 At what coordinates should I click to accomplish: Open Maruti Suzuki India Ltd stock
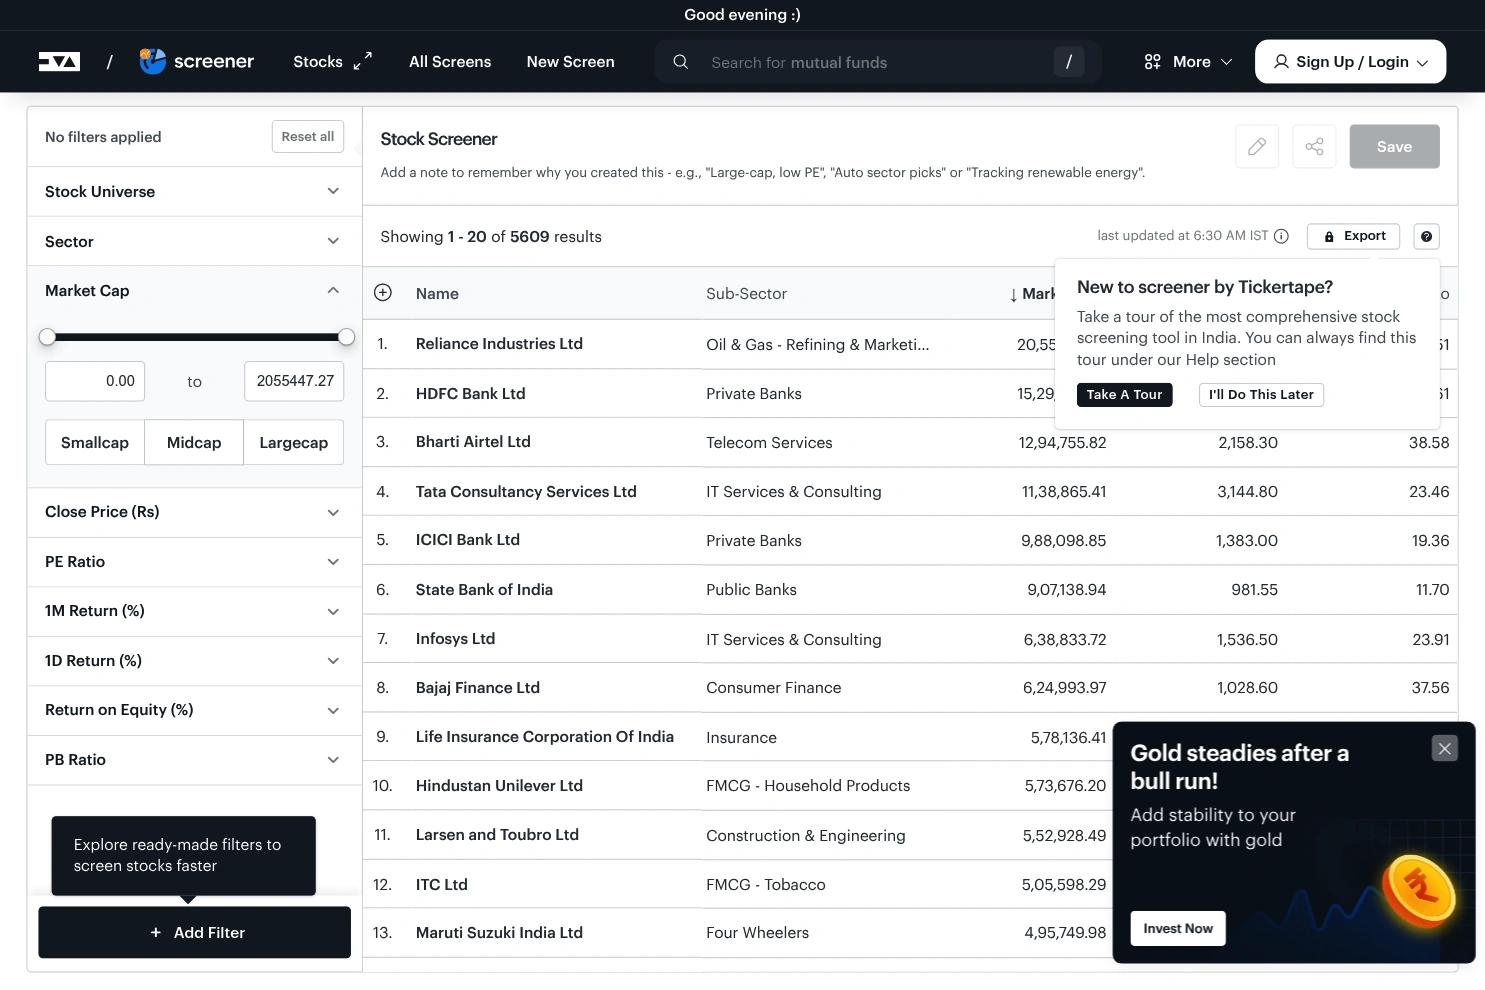click(499, 933)
